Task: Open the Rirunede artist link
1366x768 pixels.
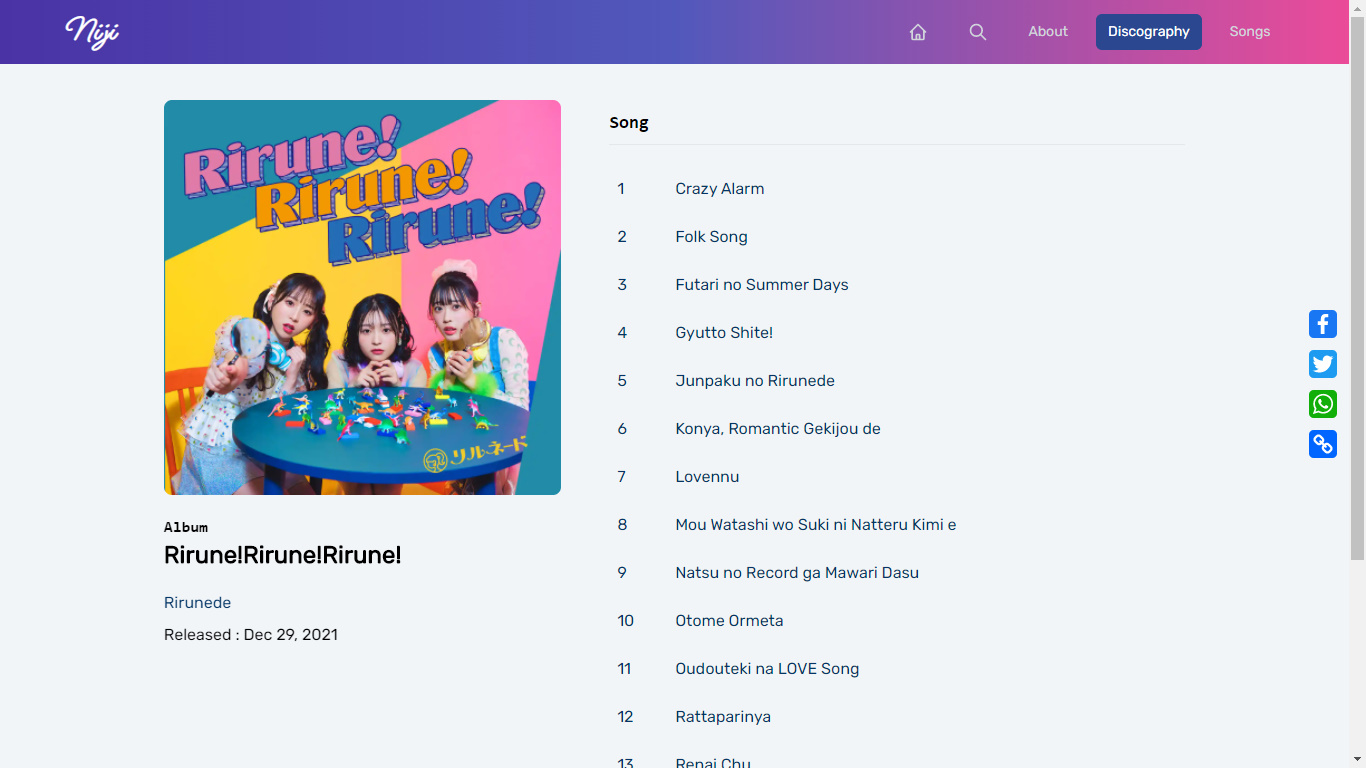Action: (x=197, y=603)
